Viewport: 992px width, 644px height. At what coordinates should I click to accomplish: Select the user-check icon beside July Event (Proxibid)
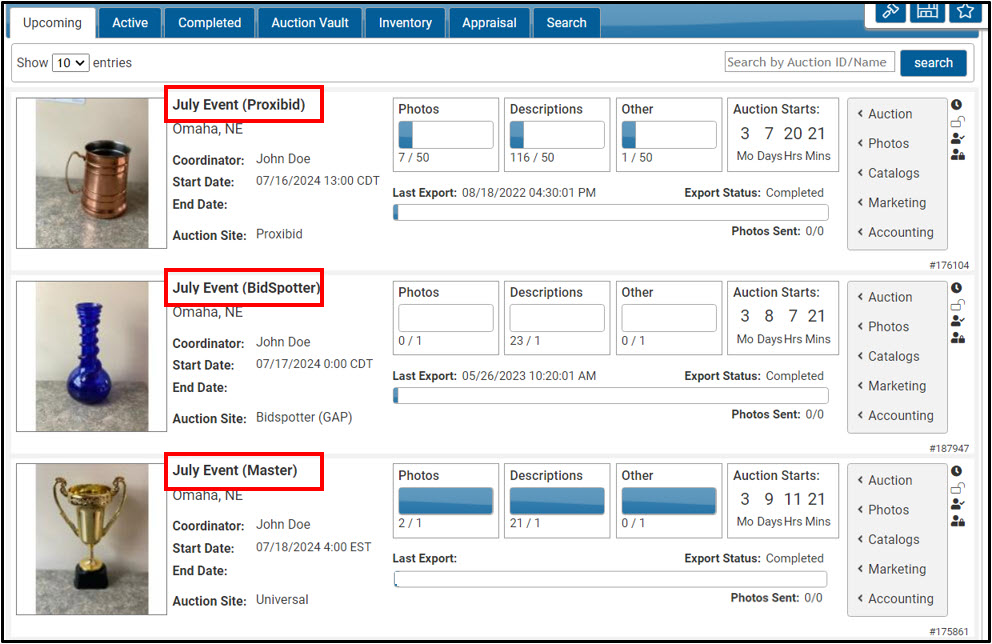tap(955, 138)
